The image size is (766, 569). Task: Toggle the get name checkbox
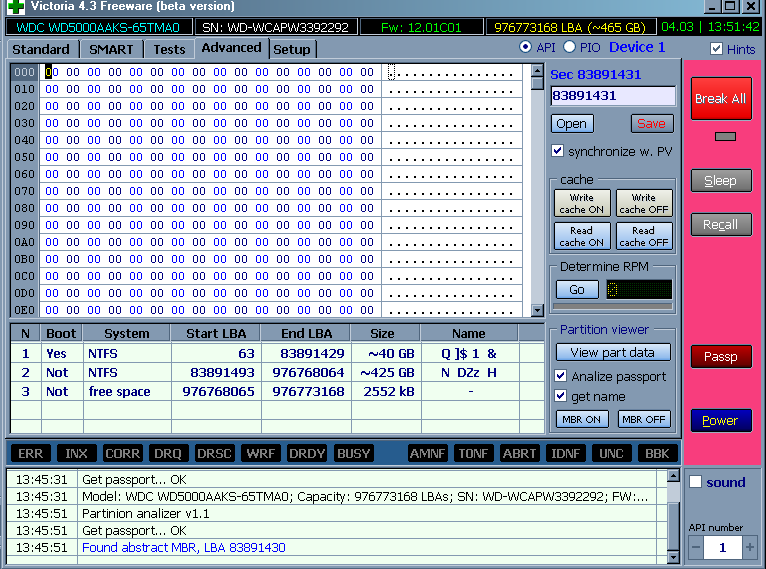pos(561,396)
